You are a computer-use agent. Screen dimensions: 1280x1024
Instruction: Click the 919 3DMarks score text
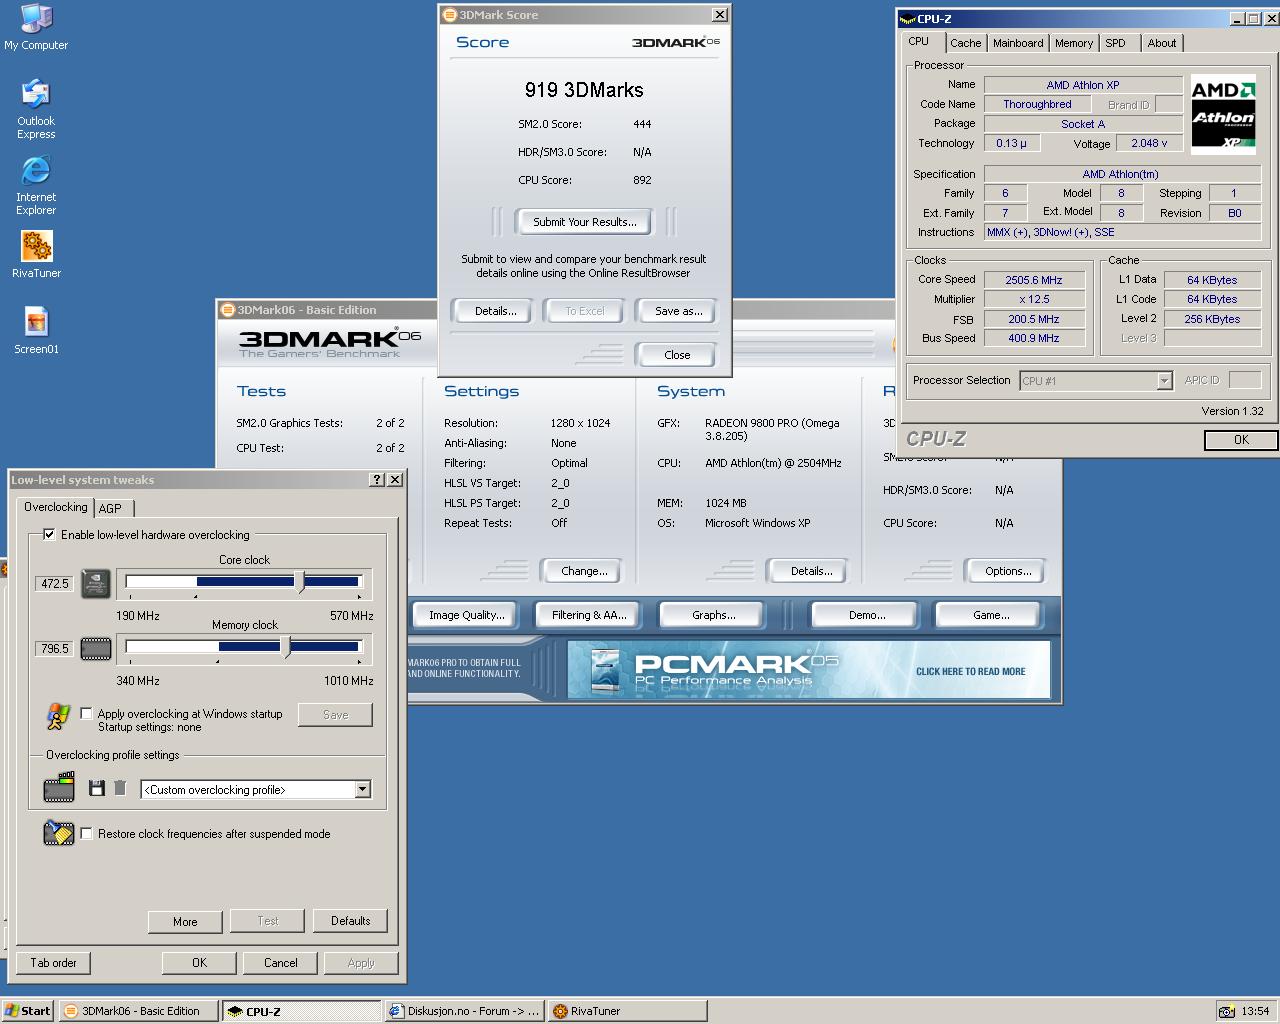click(x=584, y=90)
